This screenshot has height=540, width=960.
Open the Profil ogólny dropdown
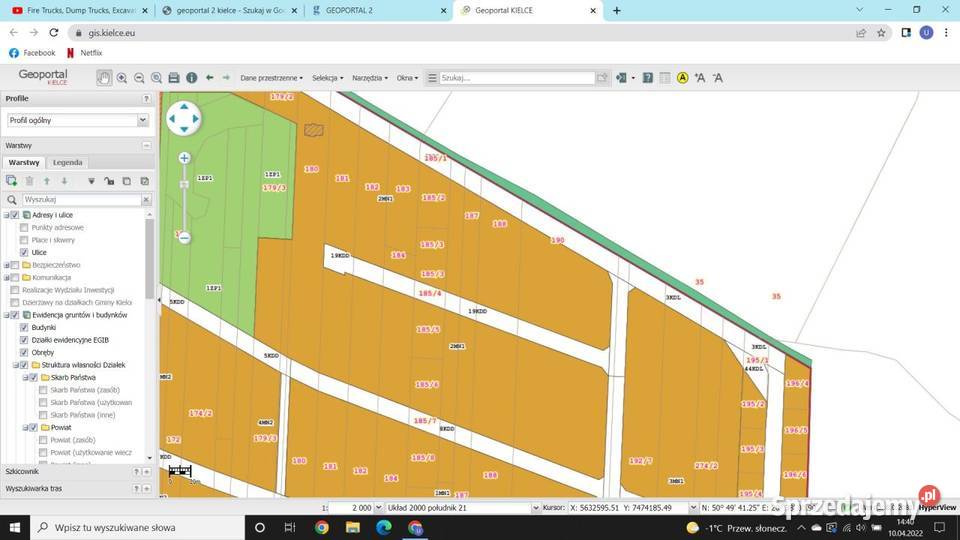point(77,120)
